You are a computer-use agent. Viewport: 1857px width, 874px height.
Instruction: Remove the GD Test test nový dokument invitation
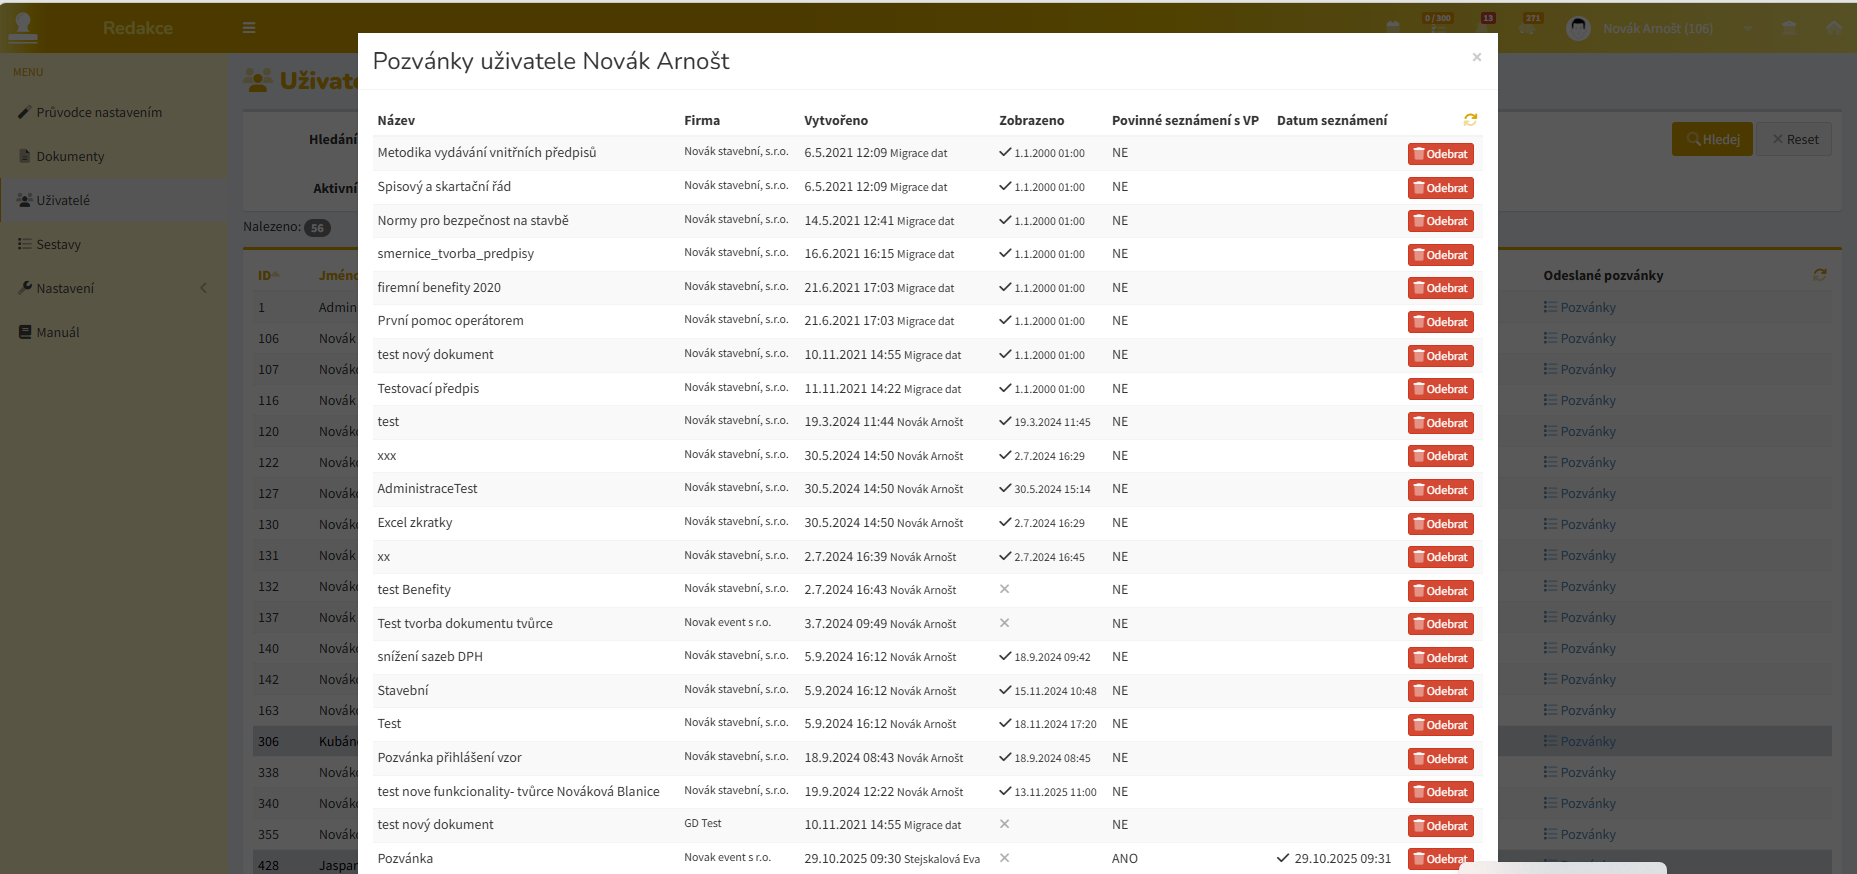[x=1440, y=826]
